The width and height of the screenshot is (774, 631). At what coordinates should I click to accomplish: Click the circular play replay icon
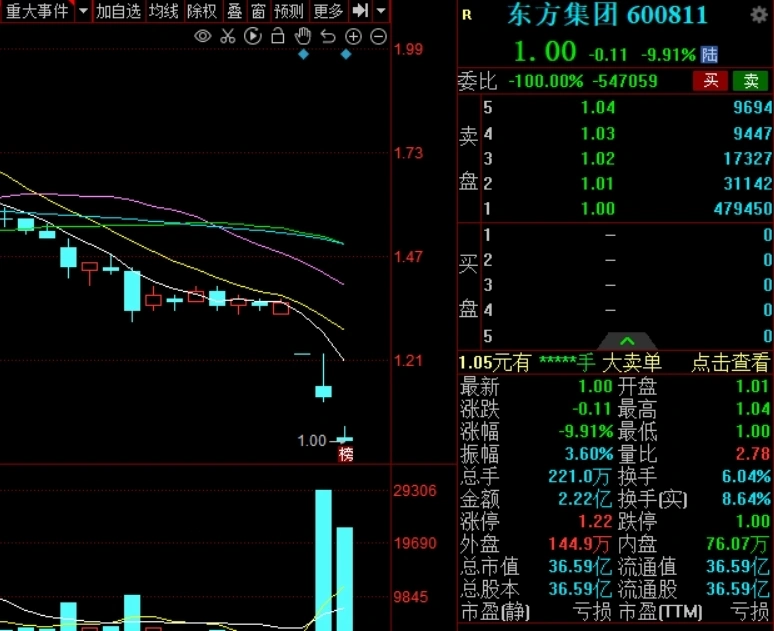pos(253,36)
